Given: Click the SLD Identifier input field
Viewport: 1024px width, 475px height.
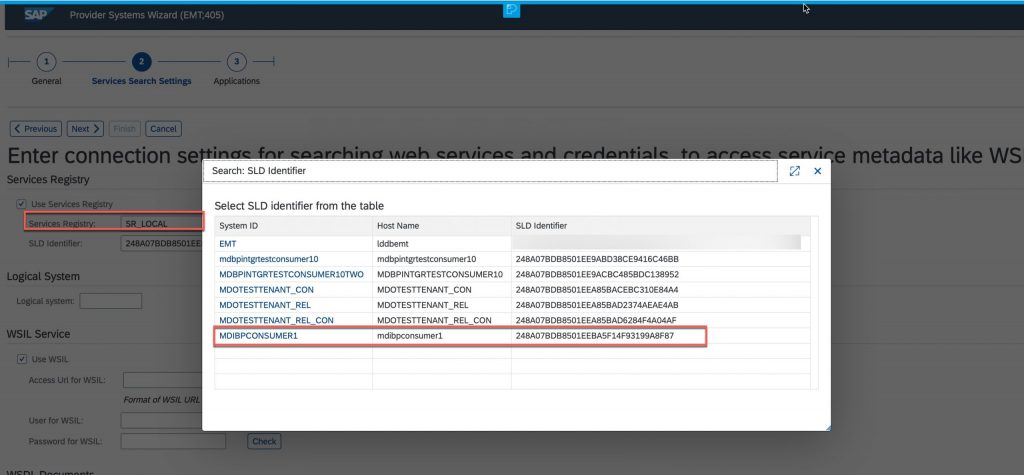Looking at the screenshot, I should pos(161,243).
